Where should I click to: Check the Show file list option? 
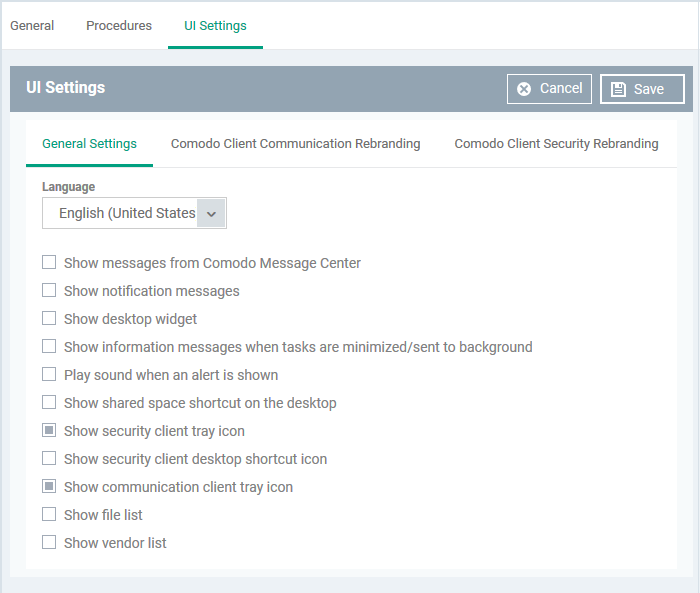coord(49,514)
